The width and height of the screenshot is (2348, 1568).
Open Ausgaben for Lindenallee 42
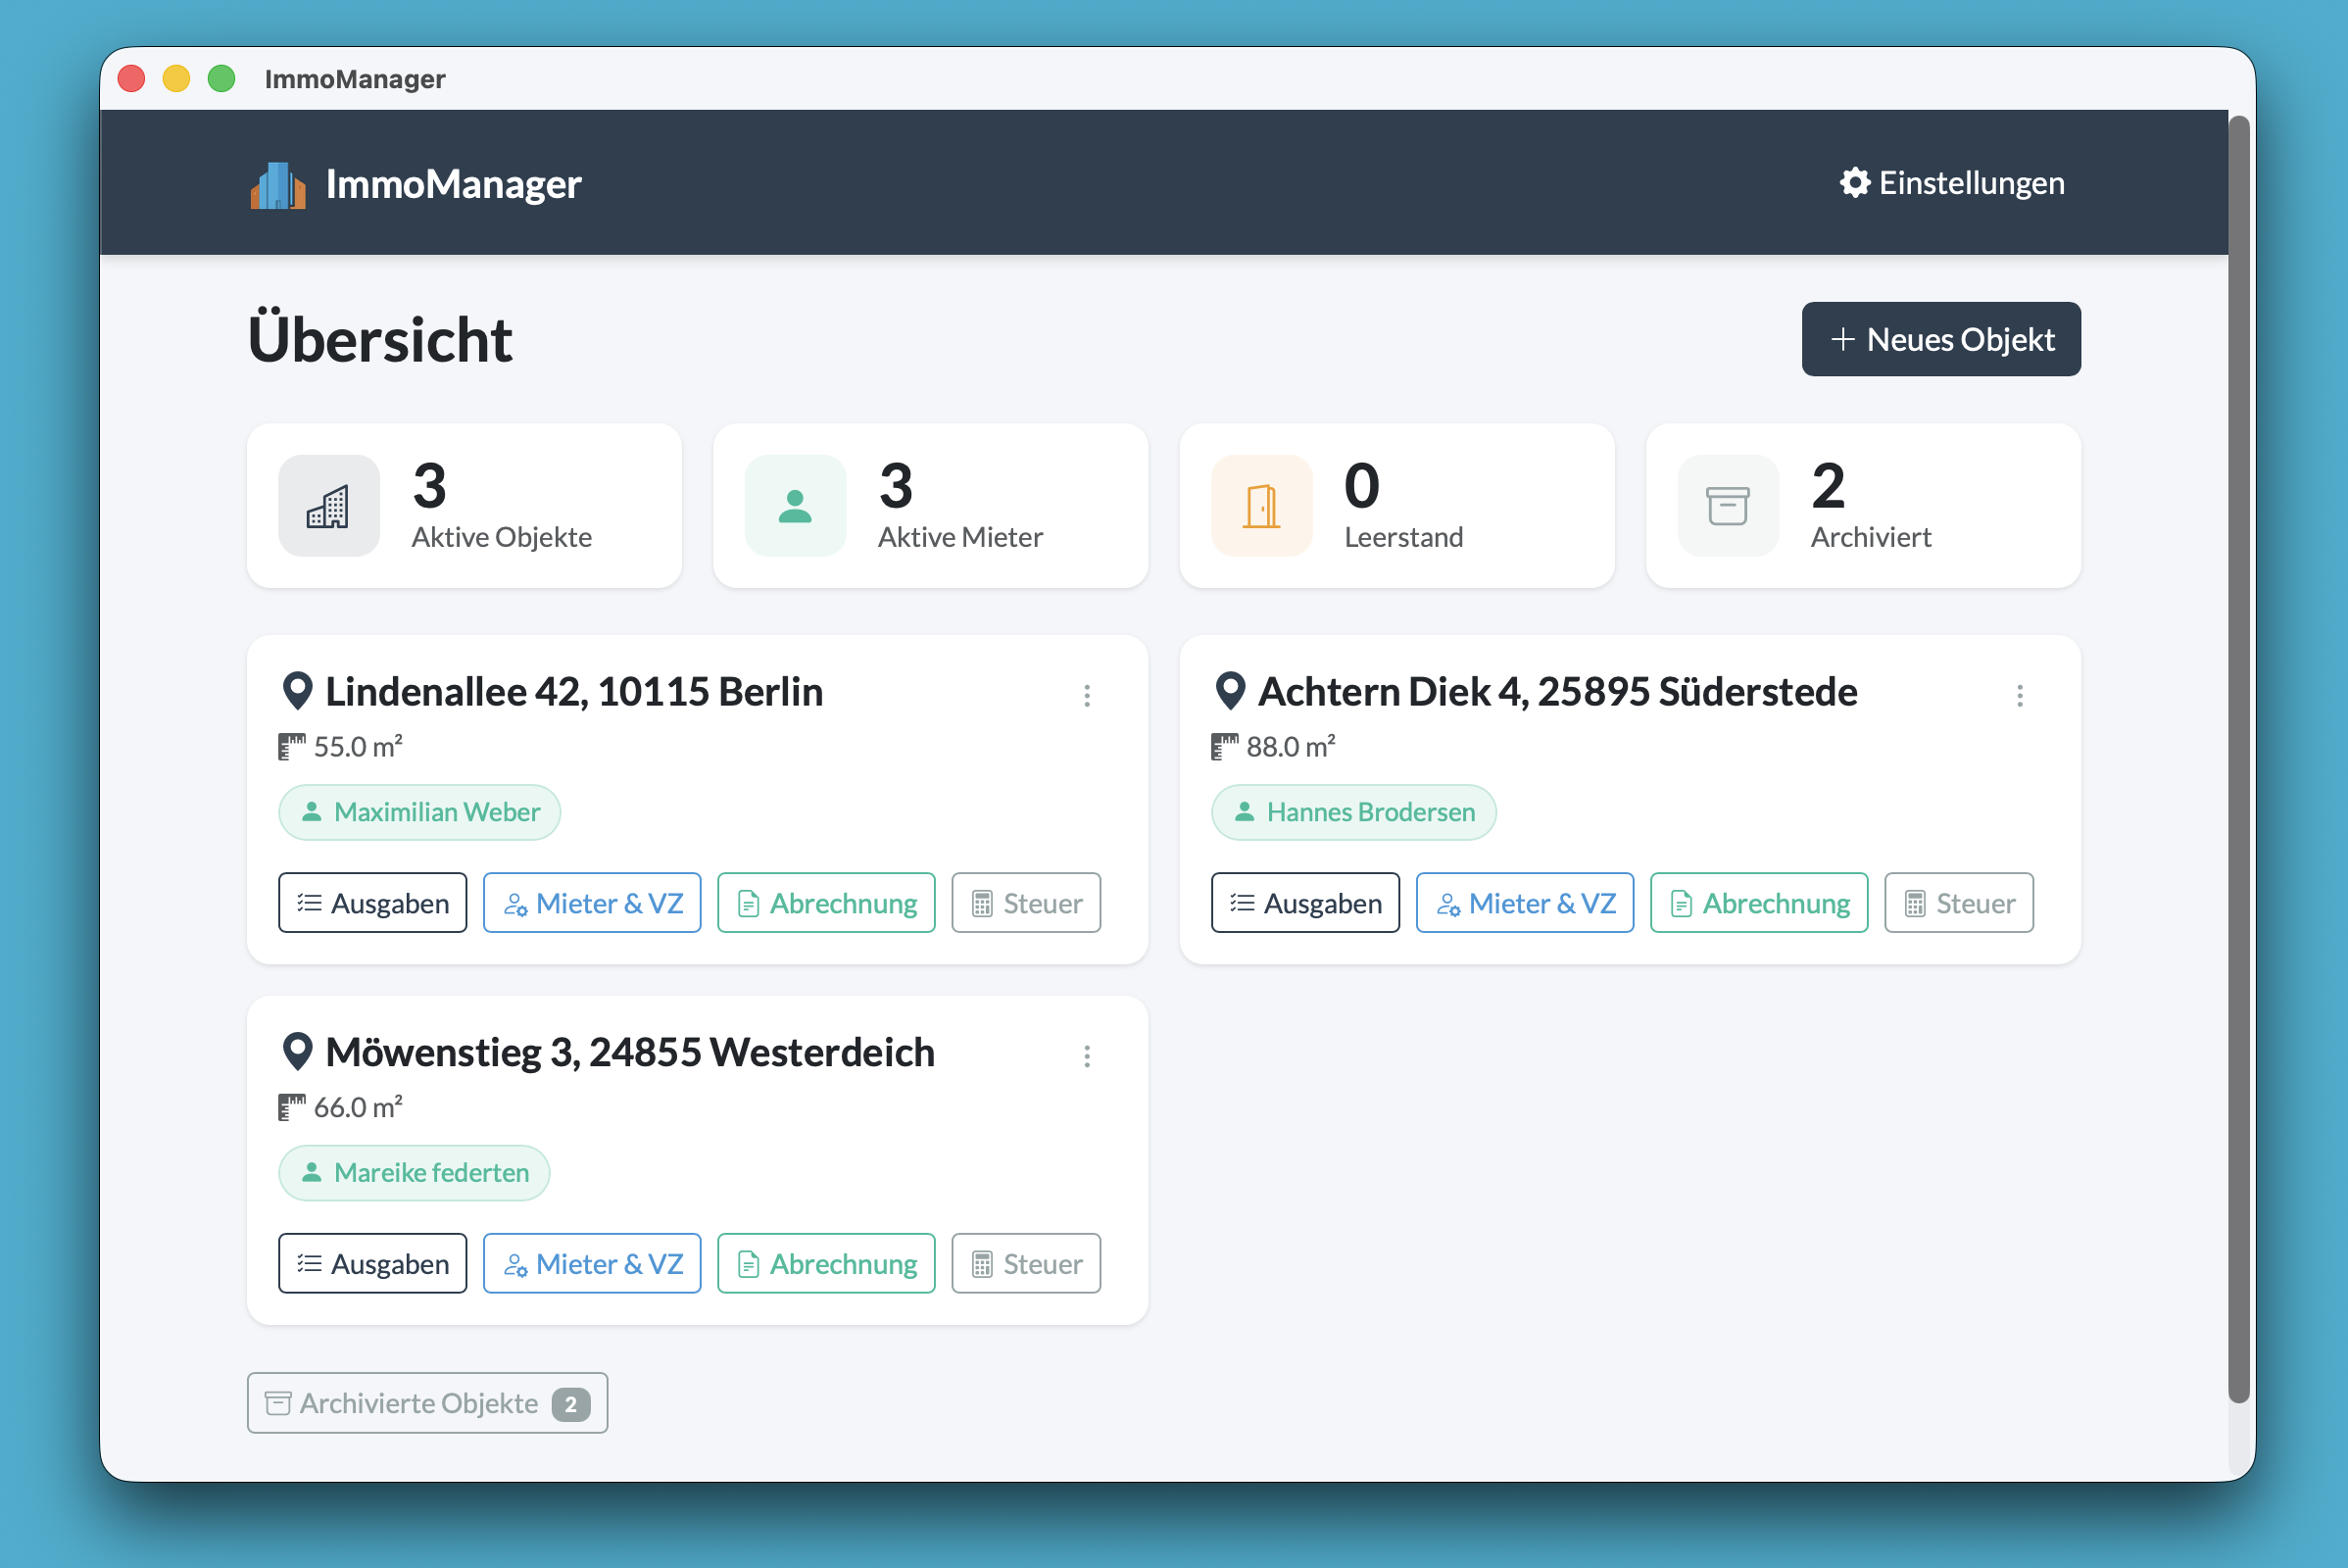click(x=373, y=903)
